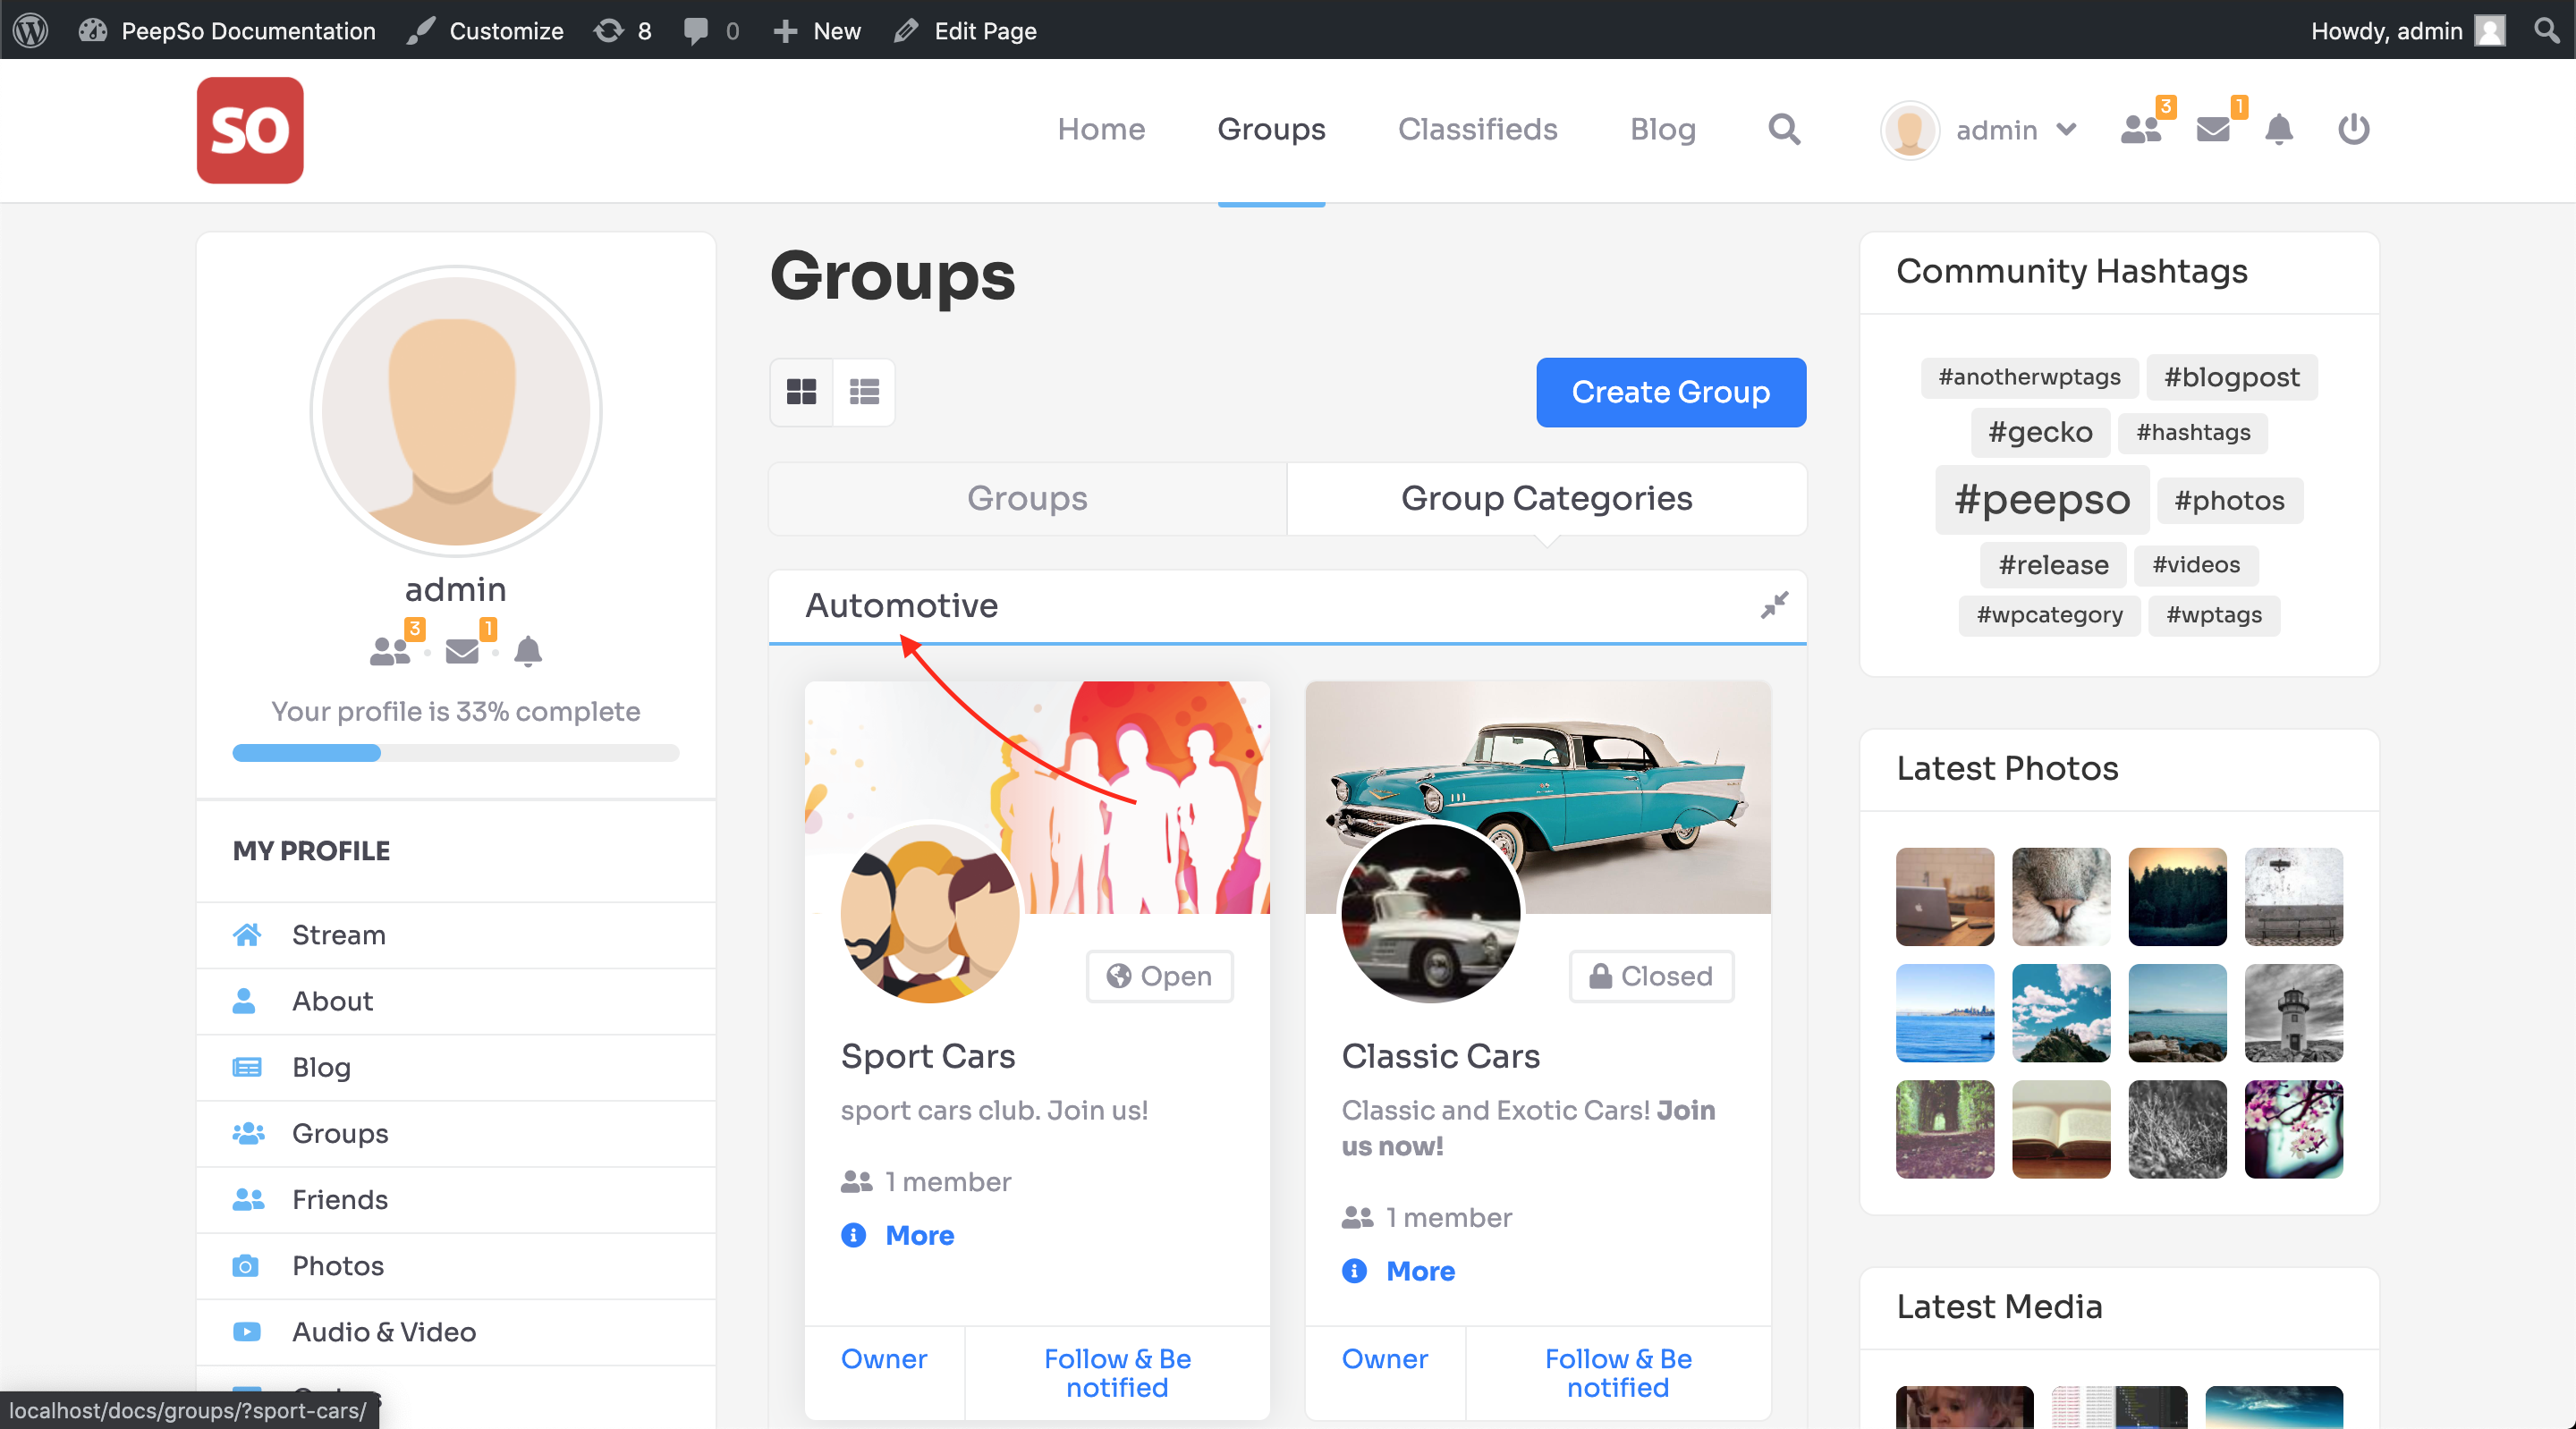
Task: Click the power logout icon
Action: point(2354,129)
